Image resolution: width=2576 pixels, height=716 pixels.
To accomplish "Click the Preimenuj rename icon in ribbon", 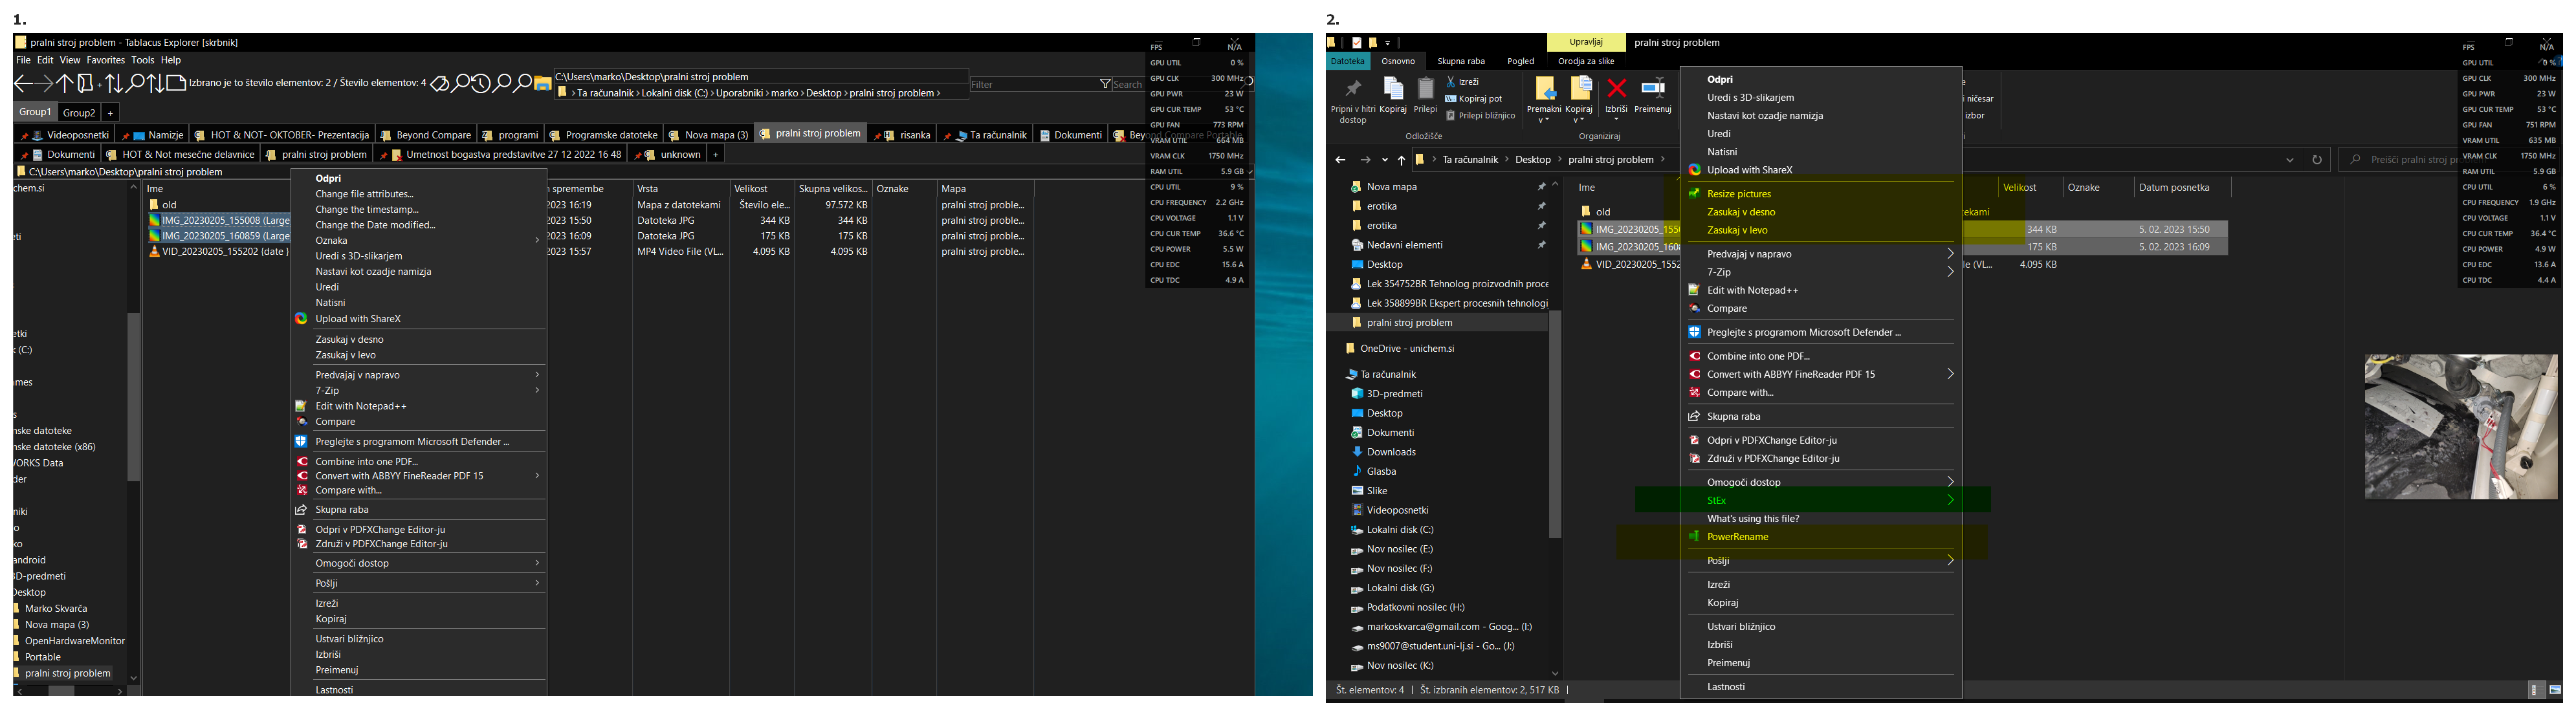I will [1653, 88].
